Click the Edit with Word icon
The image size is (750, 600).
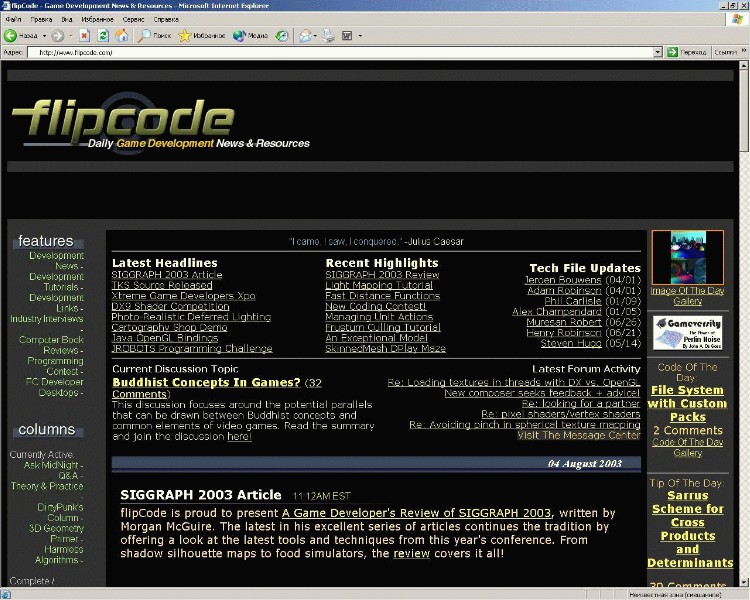coord(347,35)
